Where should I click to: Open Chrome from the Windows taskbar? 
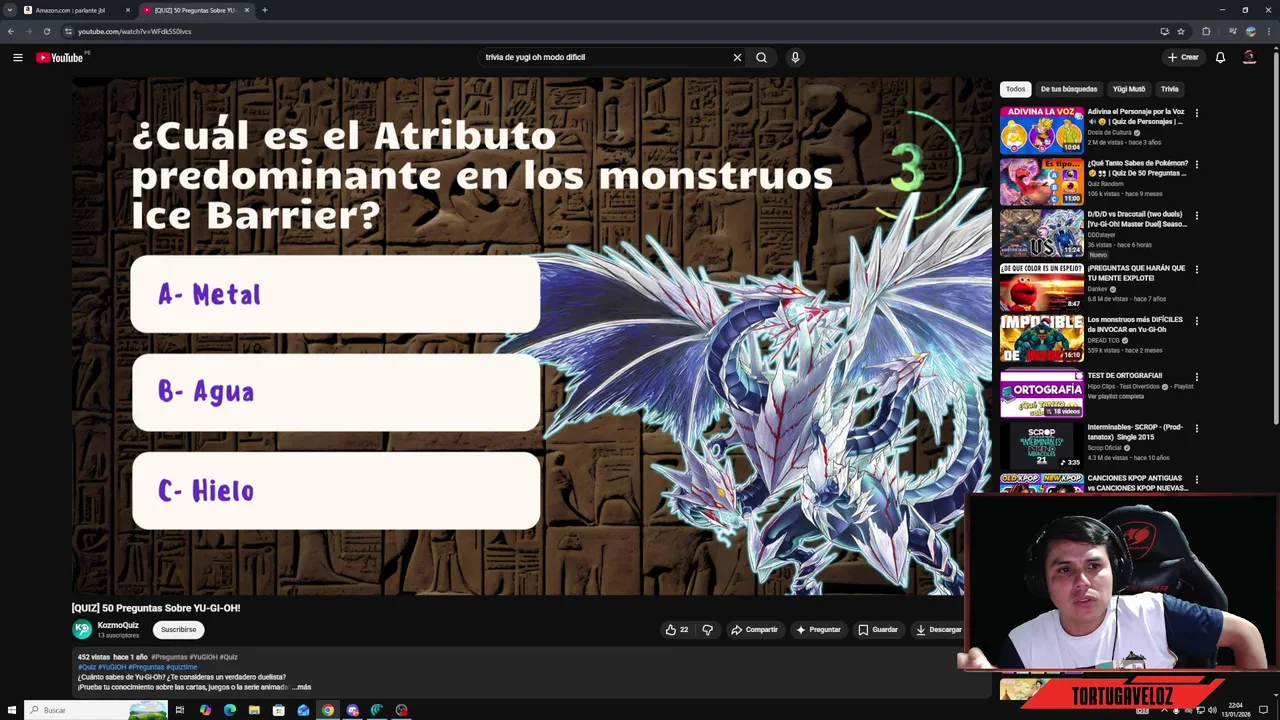point(327,710)
